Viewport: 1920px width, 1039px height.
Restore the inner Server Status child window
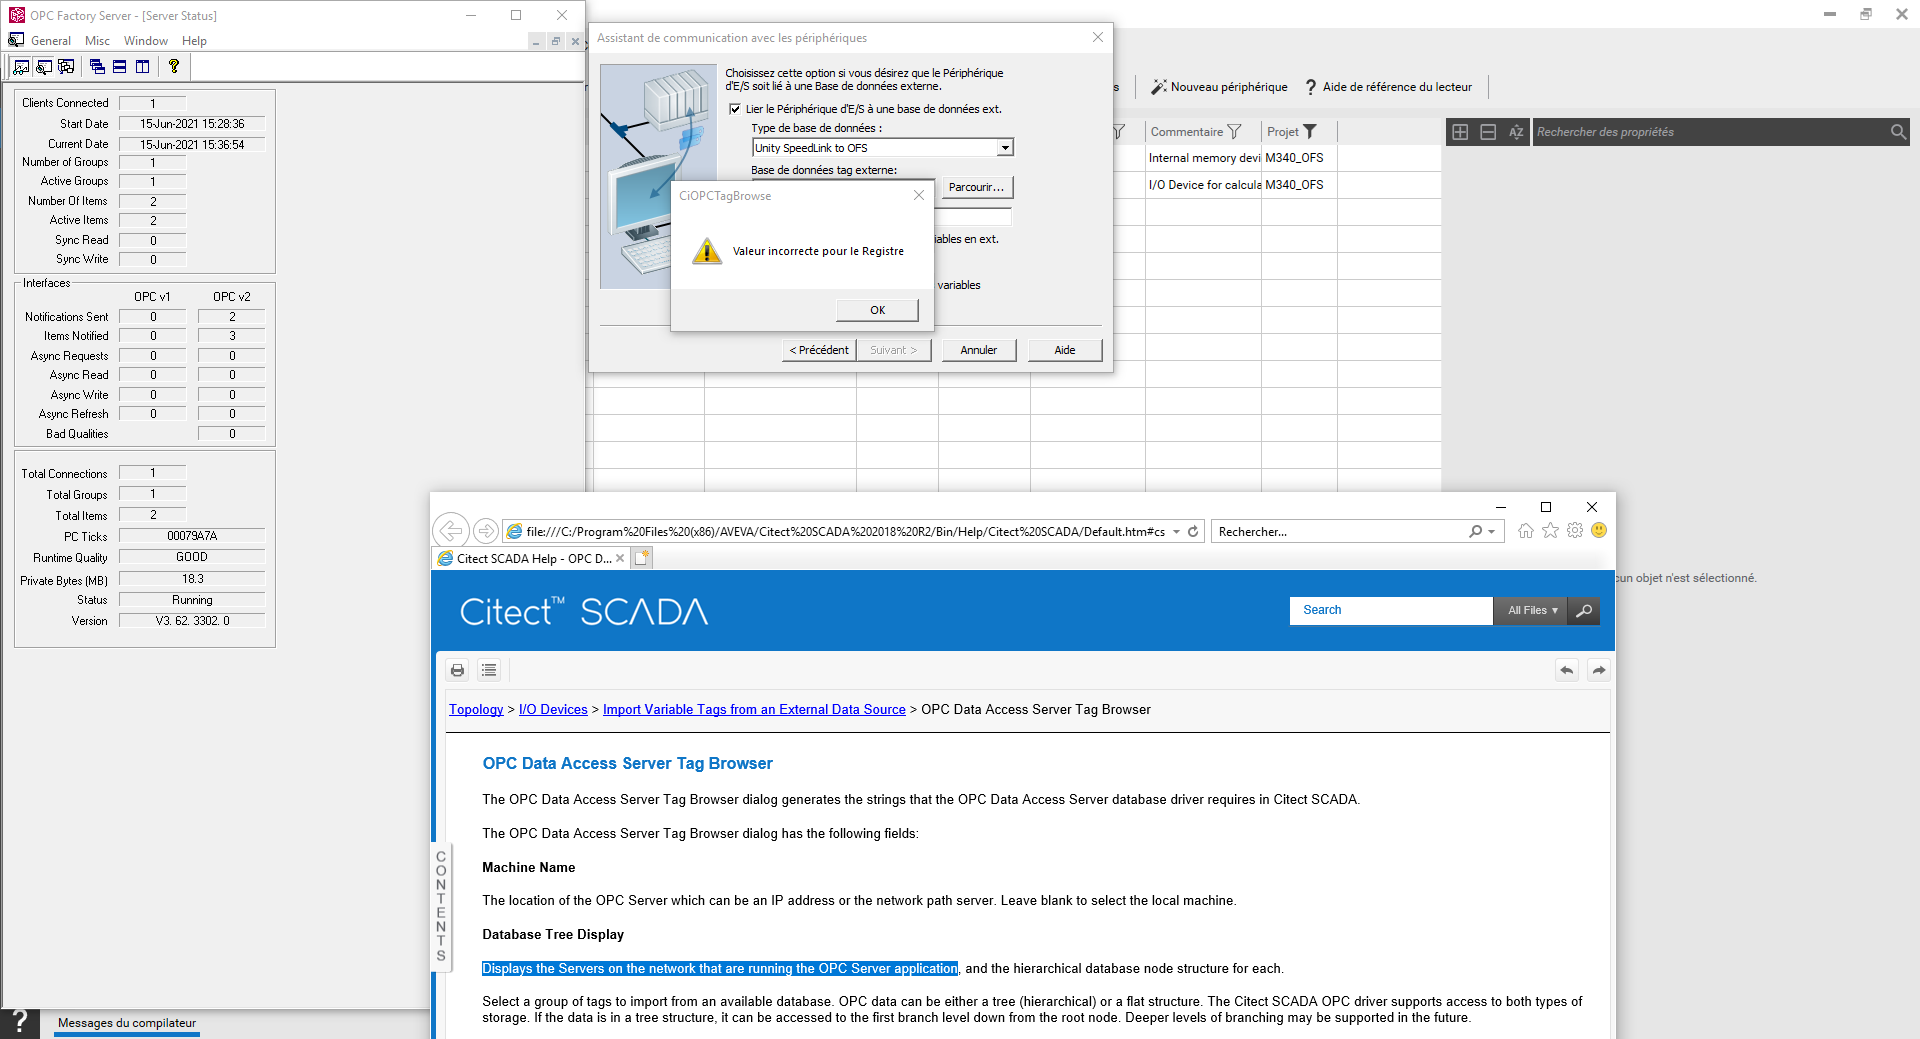pos(555,41)
